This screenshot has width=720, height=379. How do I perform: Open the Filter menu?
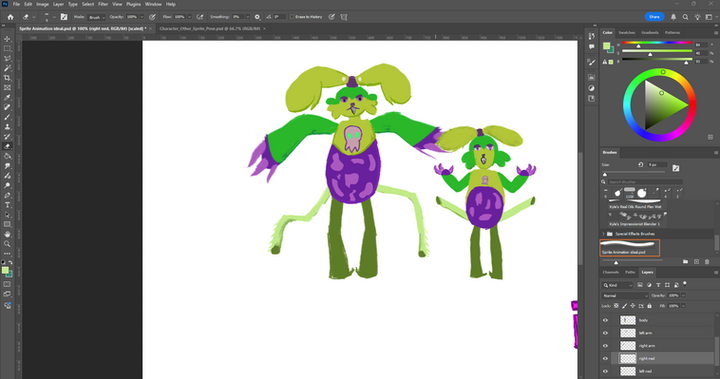click(103, 4)
